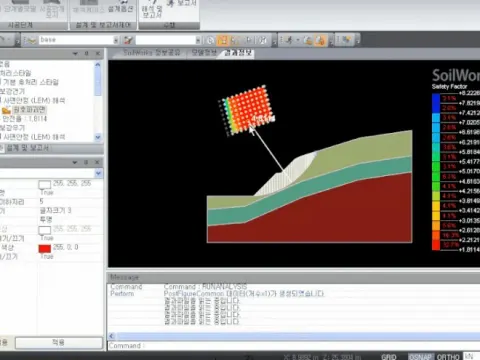The width and height of the screenshot is (480, 360).
Task: Click the pencil edit icon after the base combo box
Action: [128, 40]
